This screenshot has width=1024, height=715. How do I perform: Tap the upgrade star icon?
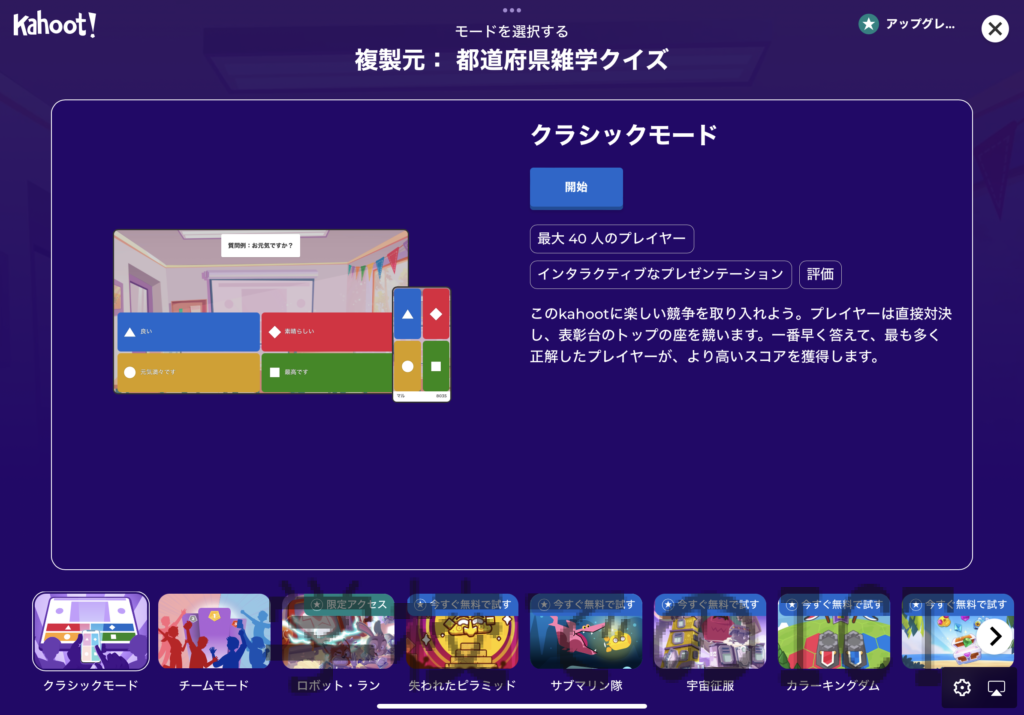pyautogui.click(x=869, y=24)
